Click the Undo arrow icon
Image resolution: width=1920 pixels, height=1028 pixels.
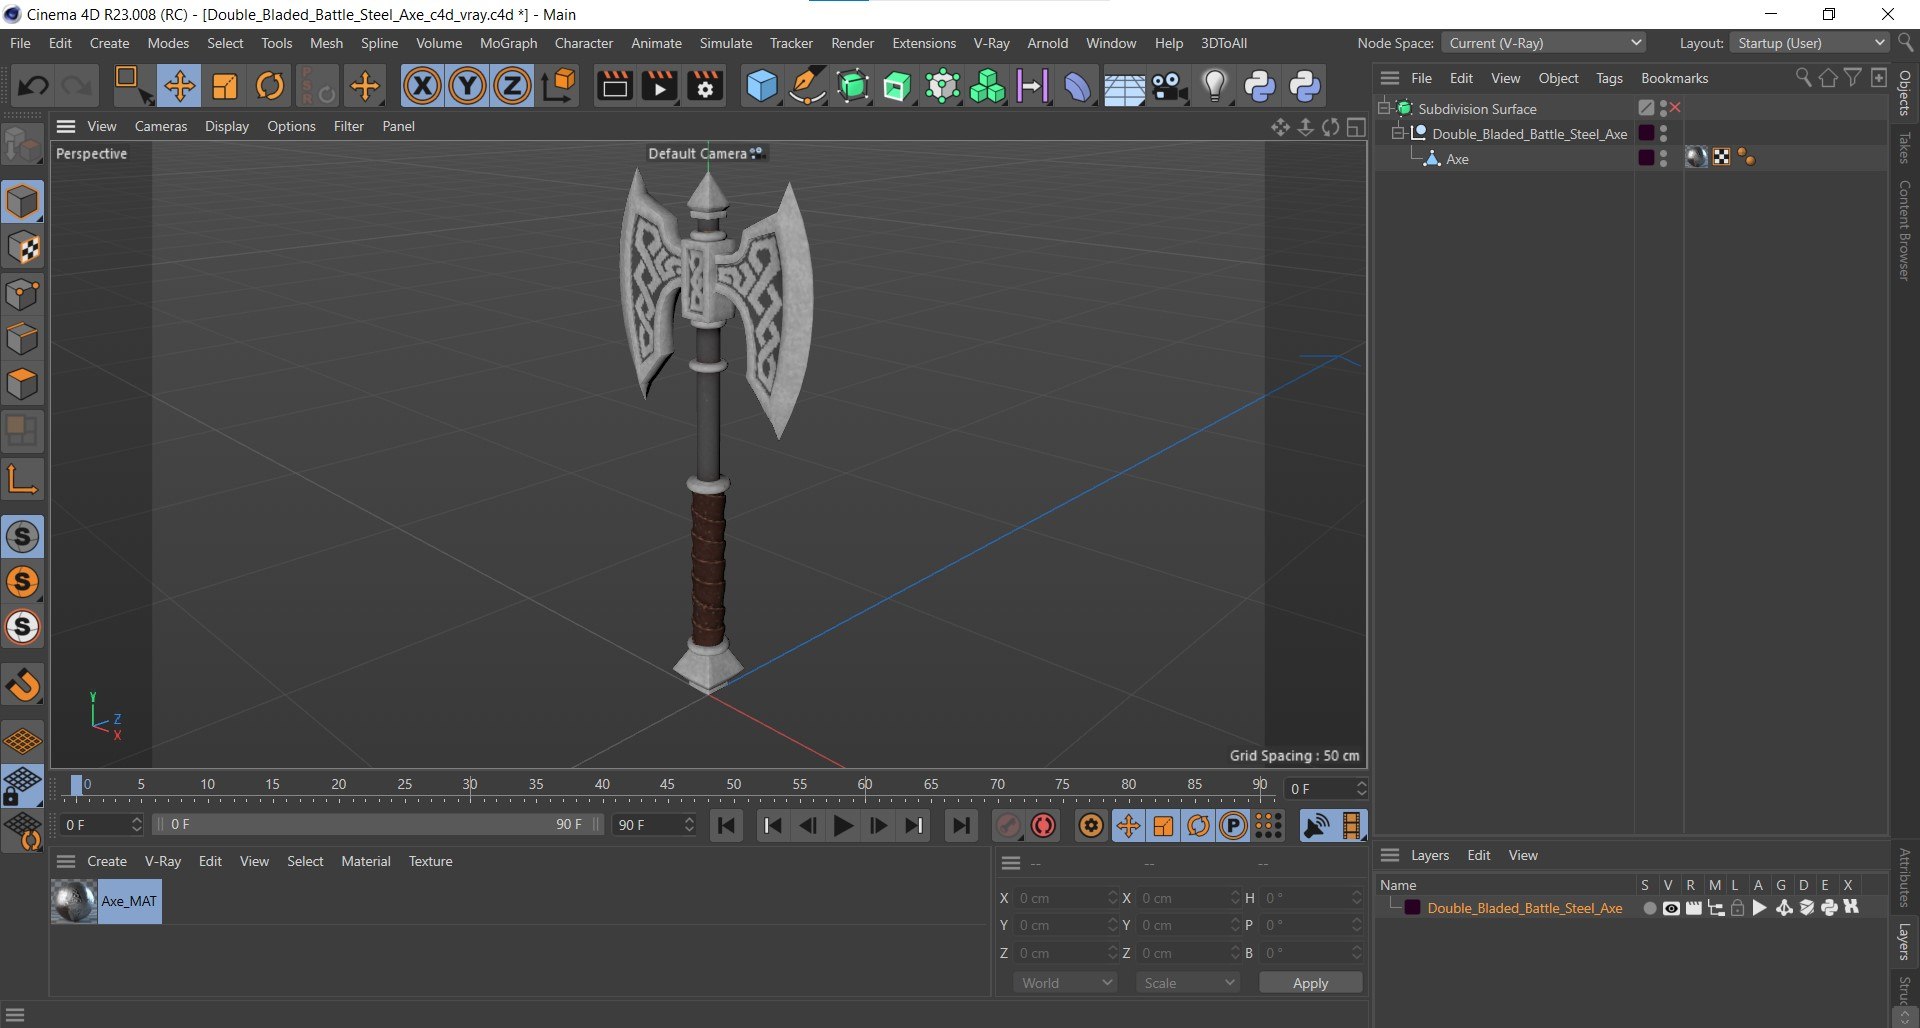tap(32, 86)
